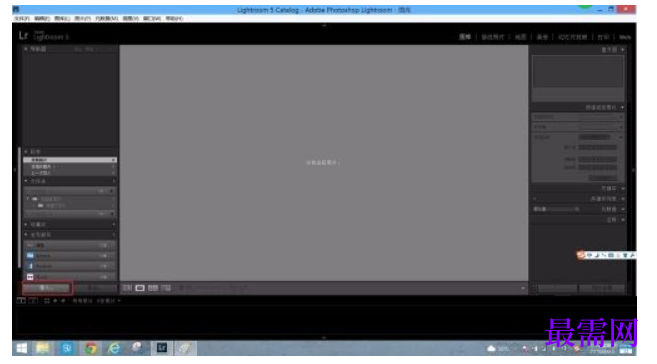The width and height of the screenshot is (657, 364).
Task: Click the plus button on Folders header
Action: (114, 181)
